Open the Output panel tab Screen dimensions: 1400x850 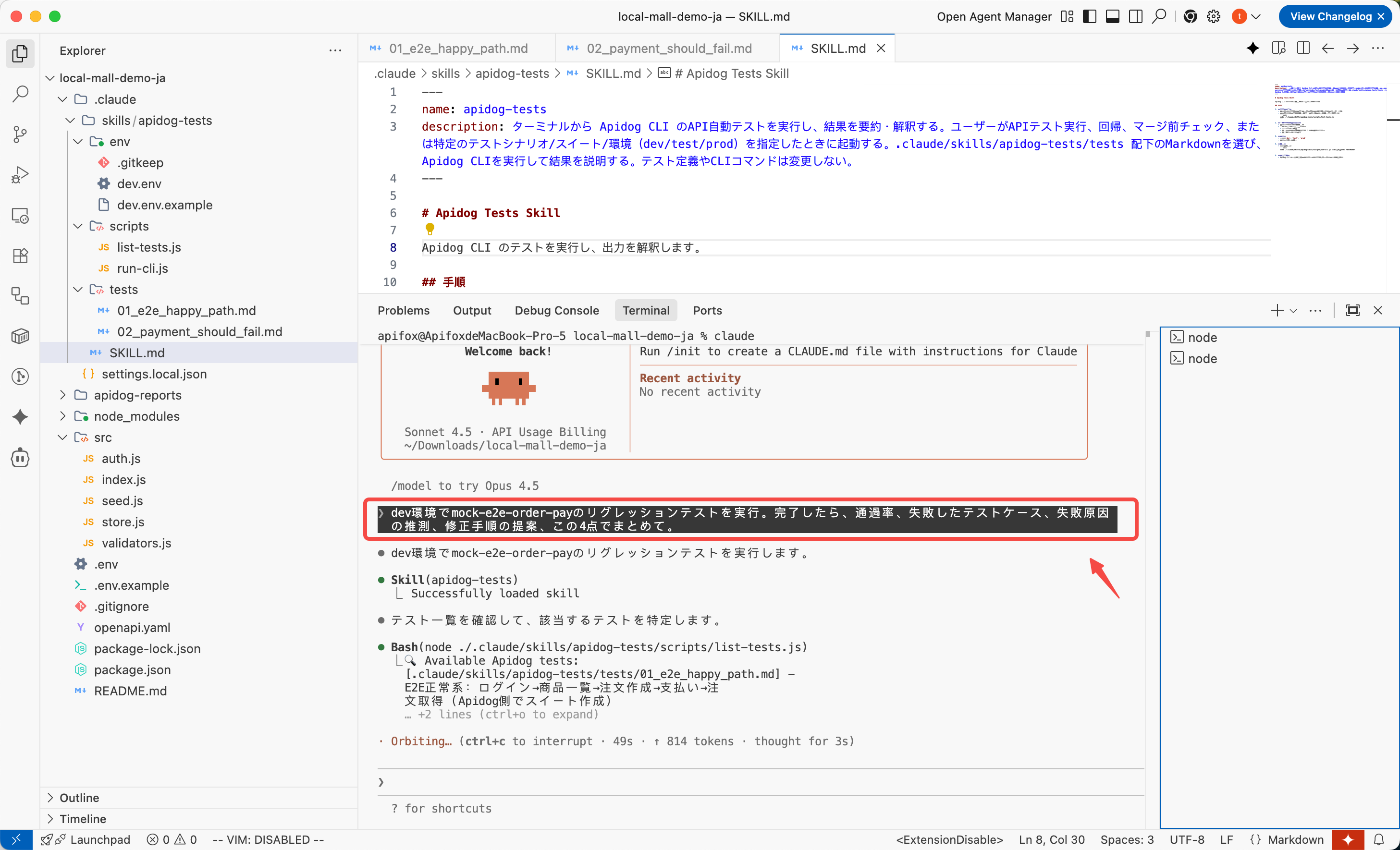tap(472, 310)
